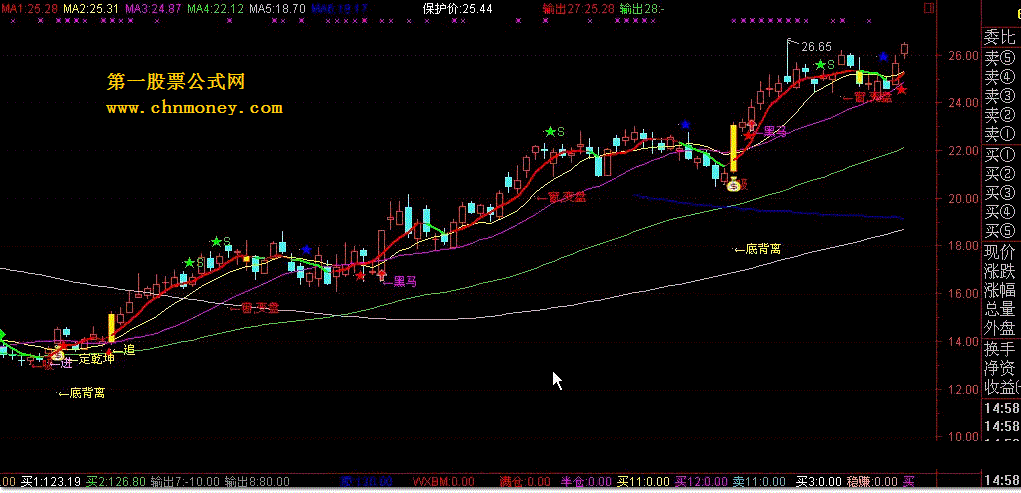Click the money bag icon below the tall yellow bar near 20.00
Image resolution: width=1021 pixels, height=493 pixels.
pyautogui.click(x=734, y=185)
